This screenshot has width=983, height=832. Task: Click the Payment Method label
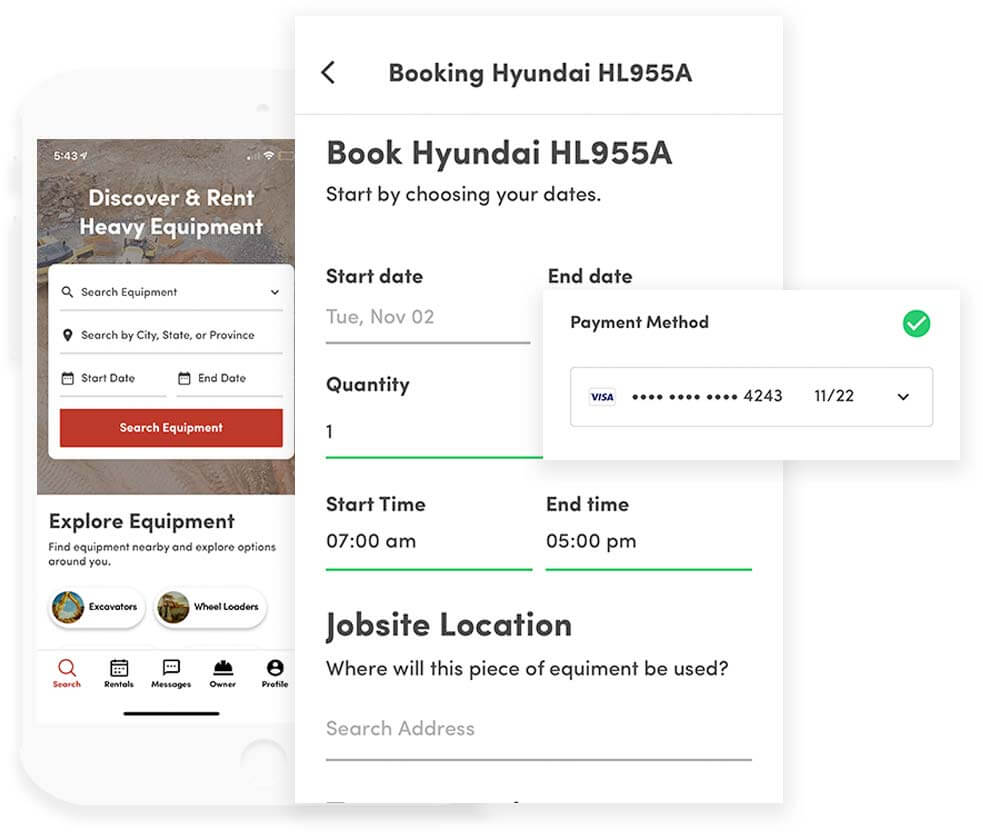click(x=639, y=322)
